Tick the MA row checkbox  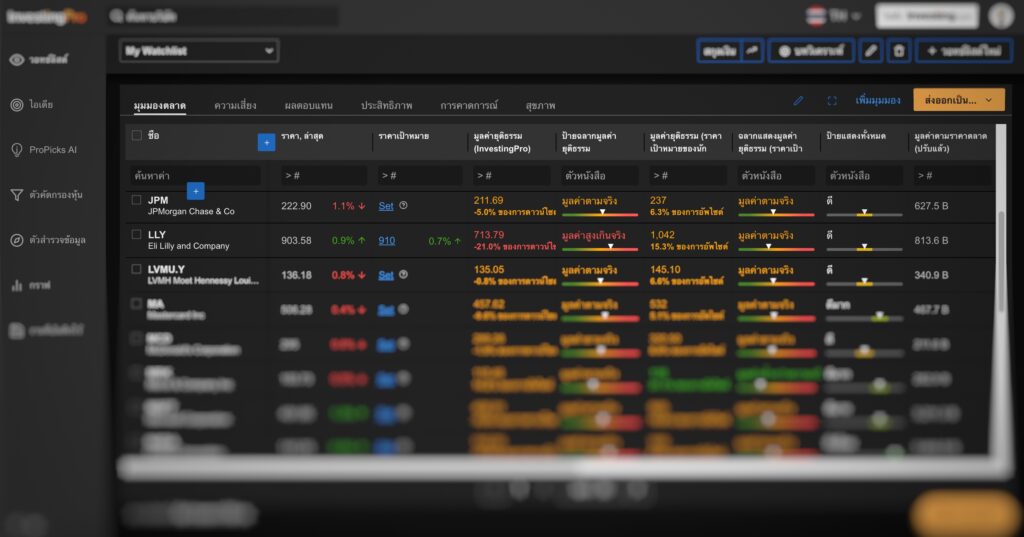tap(136, 304)
